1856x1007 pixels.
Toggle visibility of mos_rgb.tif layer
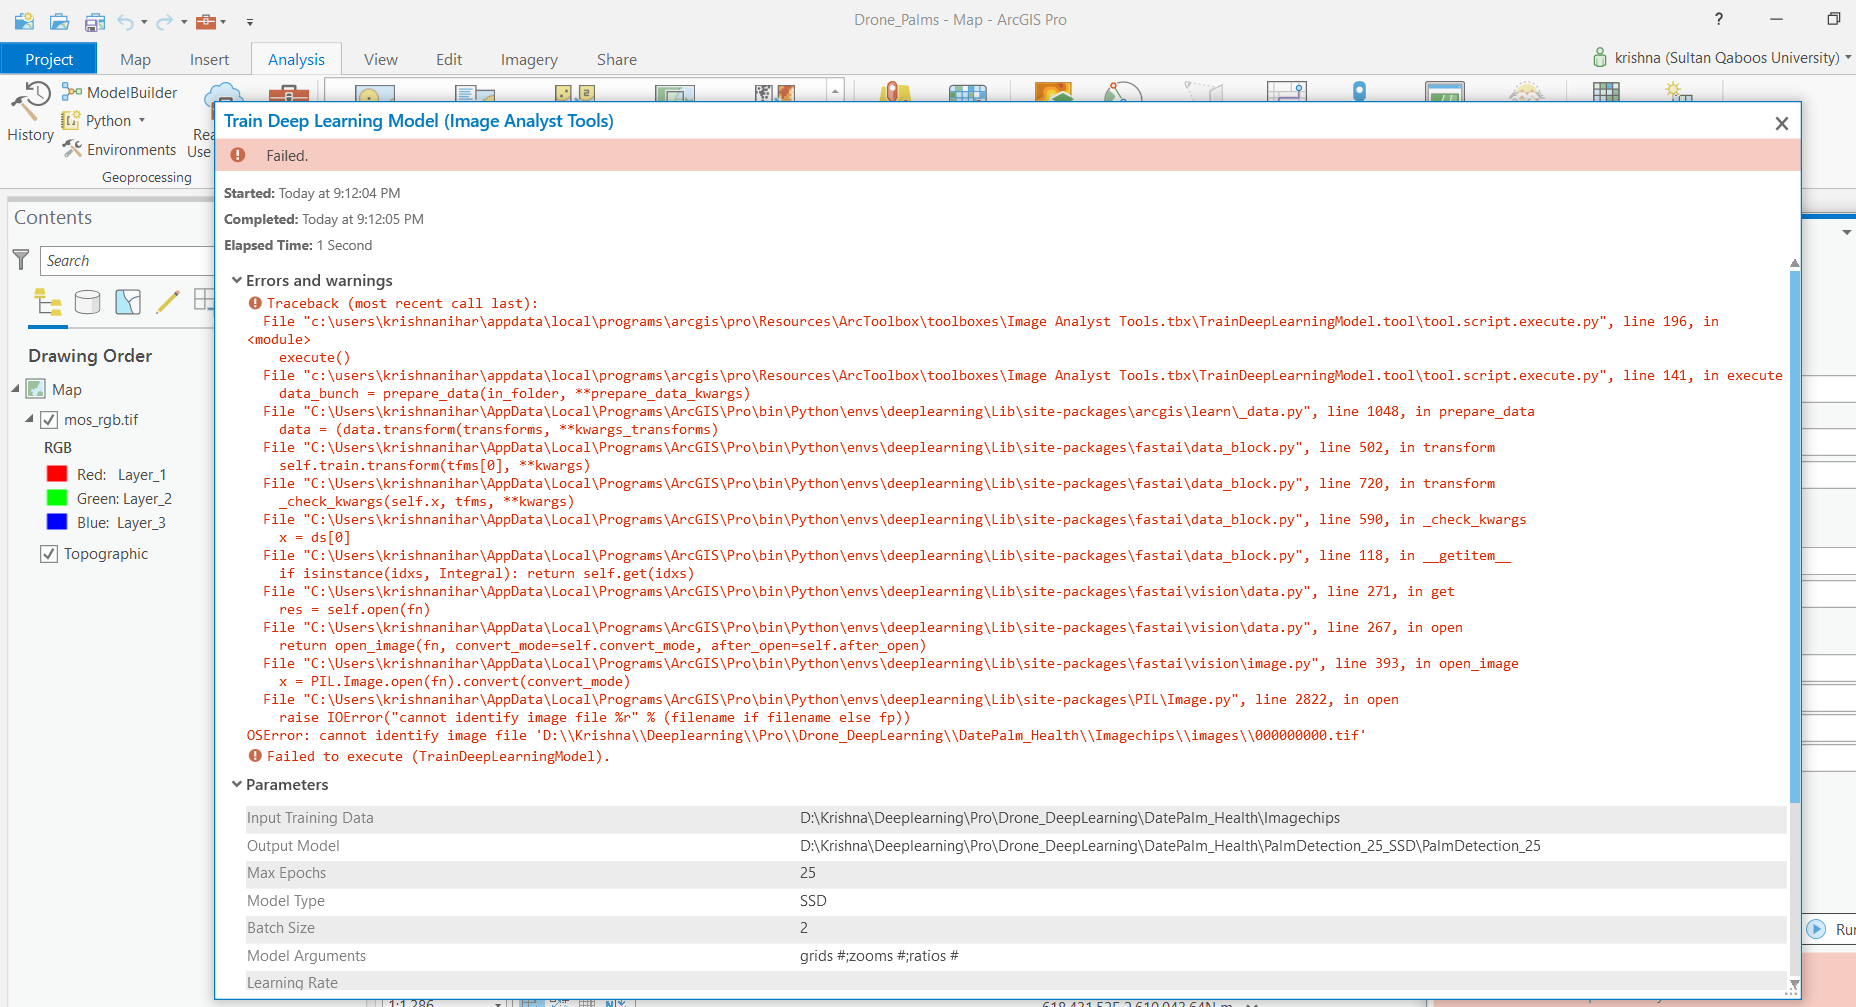pos(49,420)
